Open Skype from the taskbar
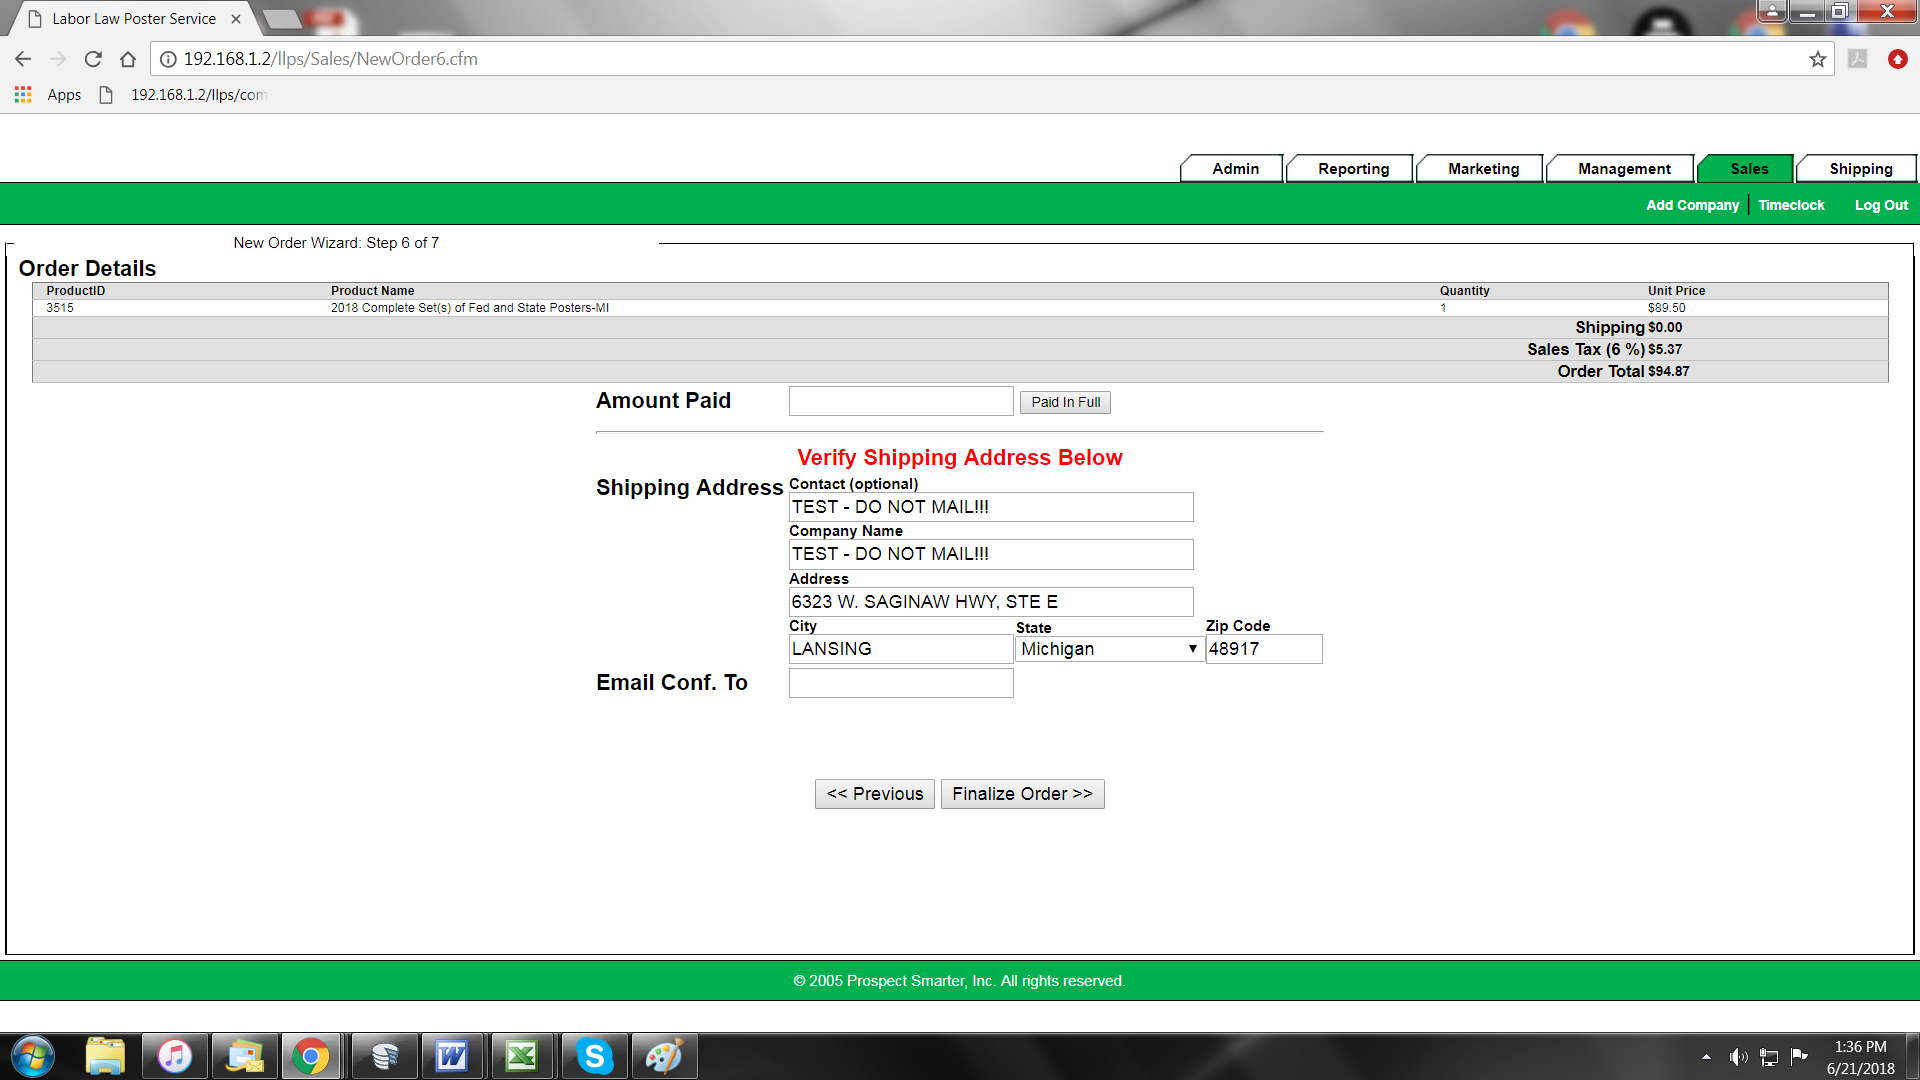The width and height of the screenshot is (1920, 1080). pyautogui.click(x=594, y=1056)
